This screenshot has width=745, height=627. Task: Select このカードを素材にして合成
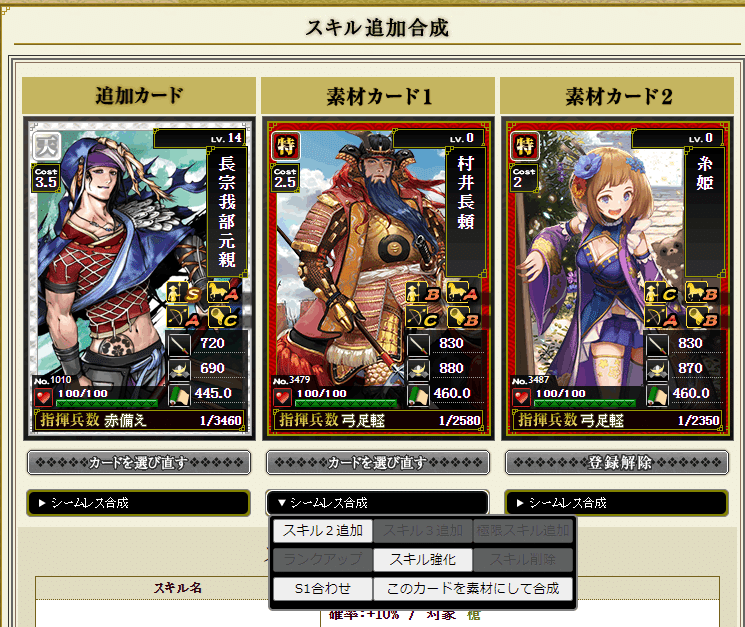point(473,589)
